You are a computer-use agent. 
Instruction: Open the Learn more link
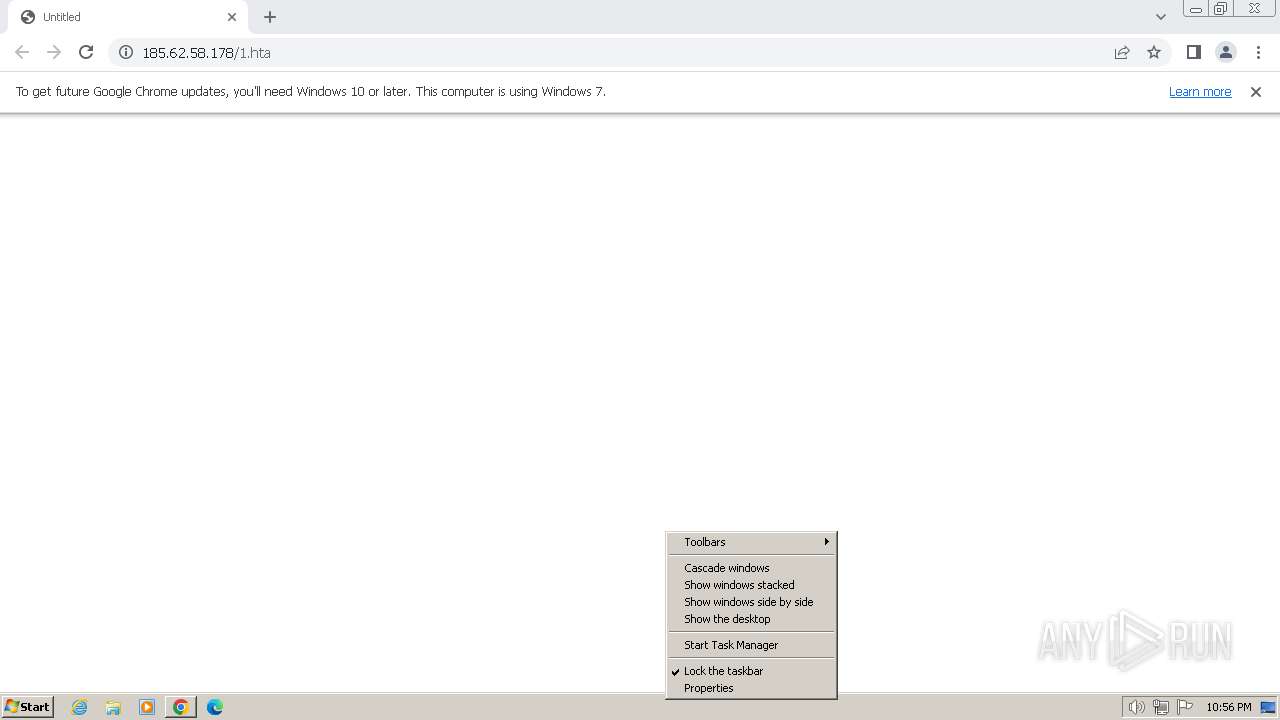pos(1200,91)
